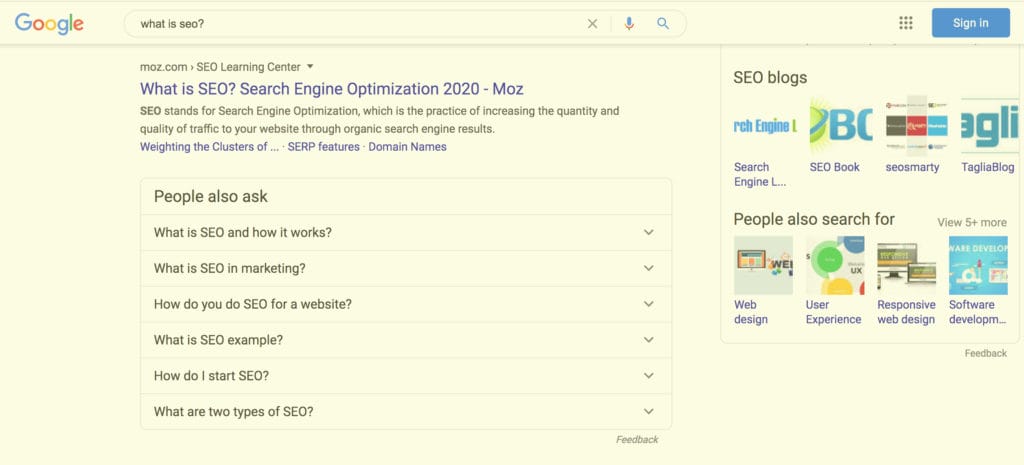
Task: Open the 'Domain Names' sitelink
Action: (408, 147)
